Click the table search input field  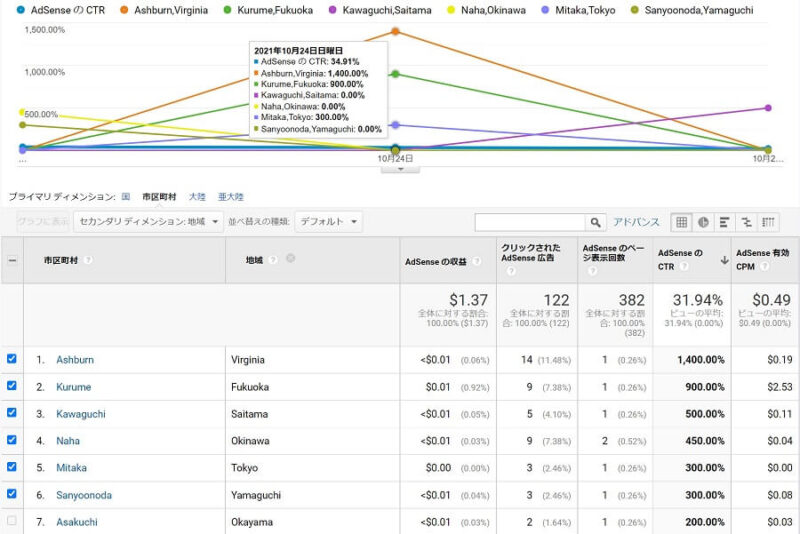coord(530,222)
